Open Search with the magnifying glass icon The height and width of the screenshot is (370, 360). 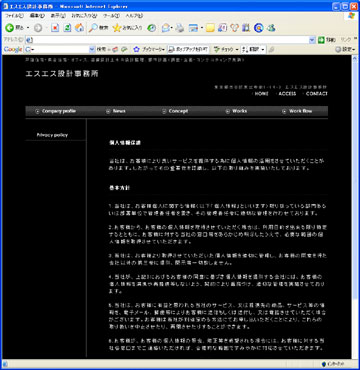[x=93, y=28]
